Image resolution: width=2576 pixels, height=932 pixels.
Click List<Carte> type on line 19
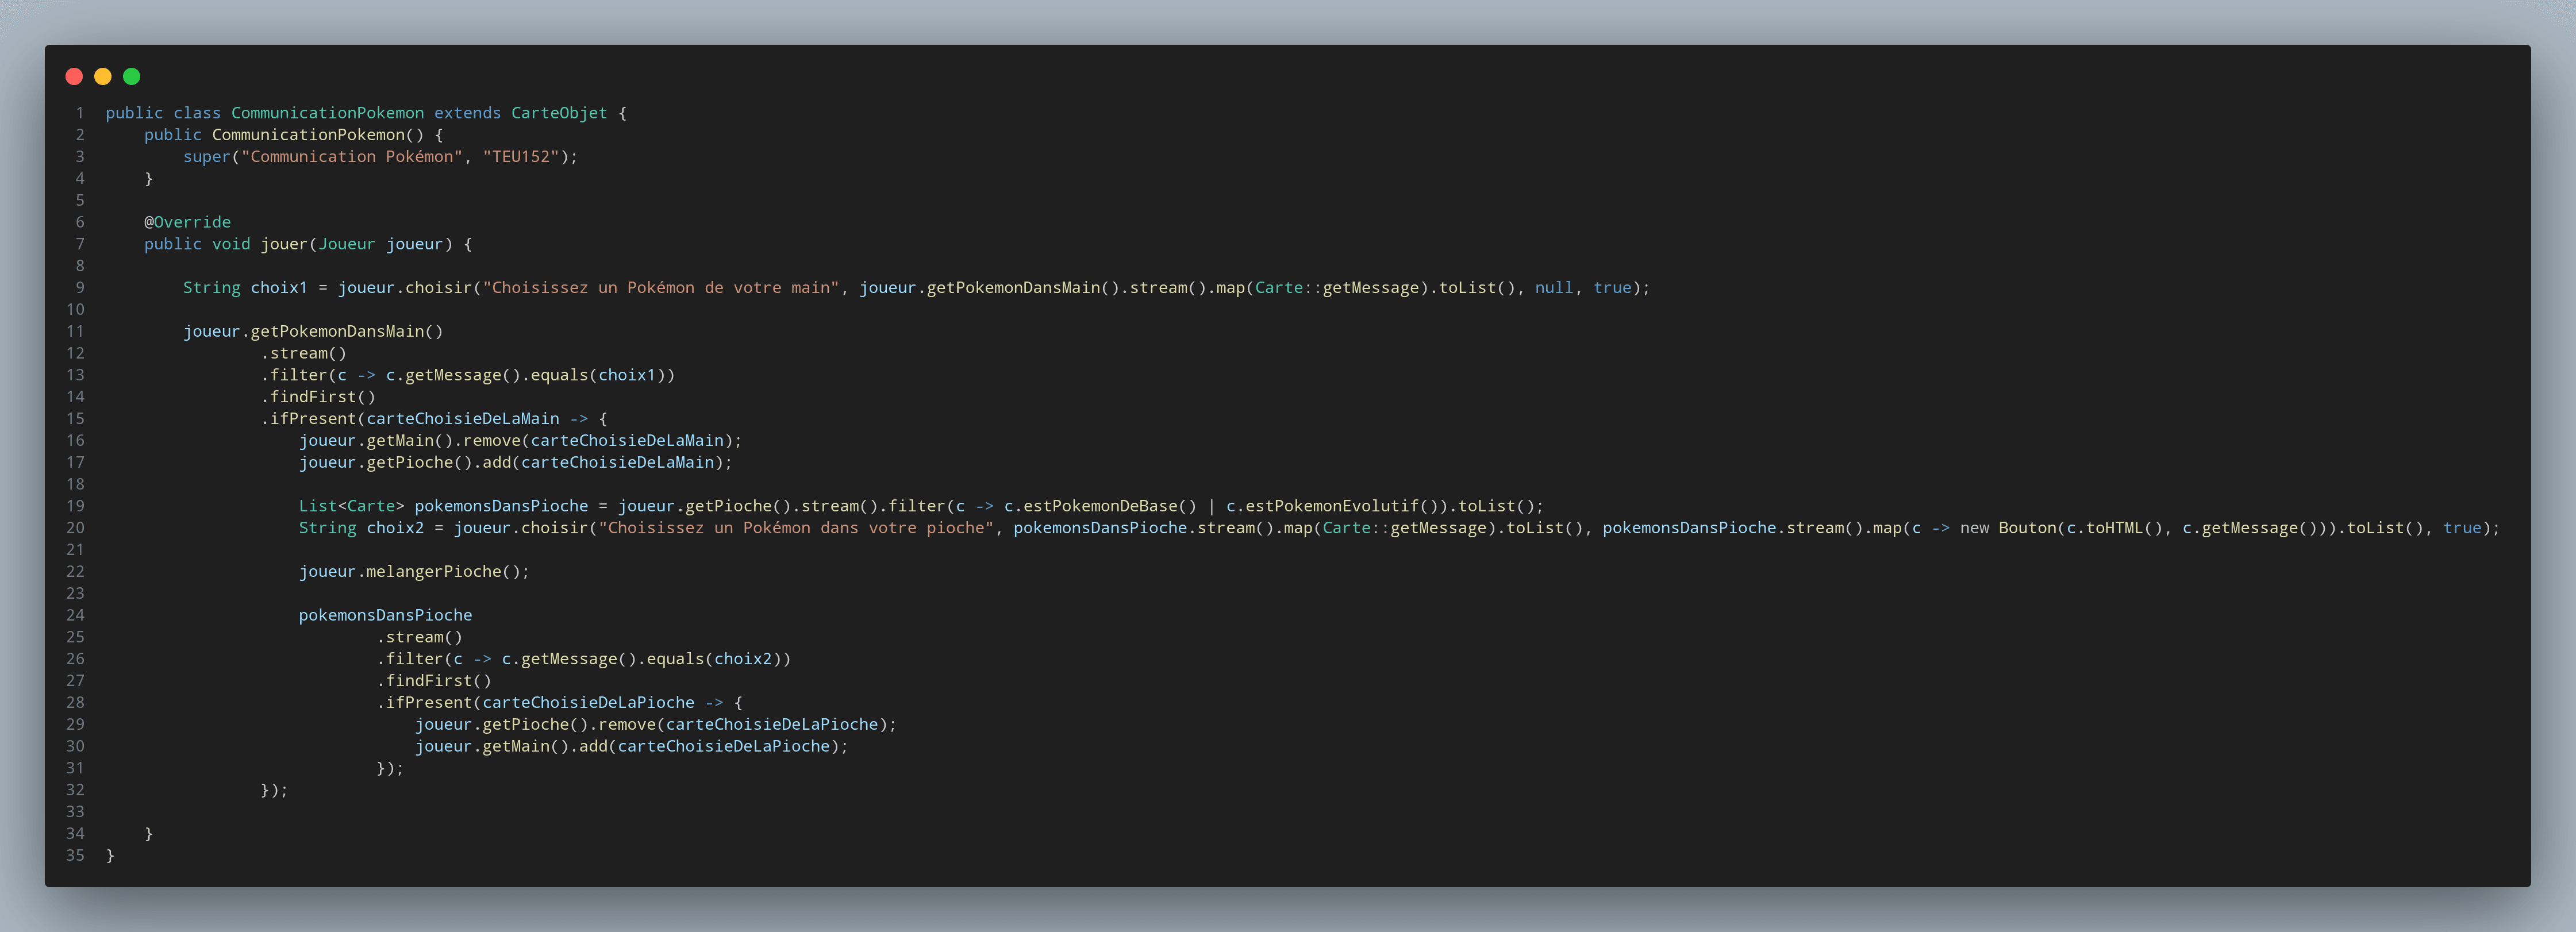tap(351, 506)
